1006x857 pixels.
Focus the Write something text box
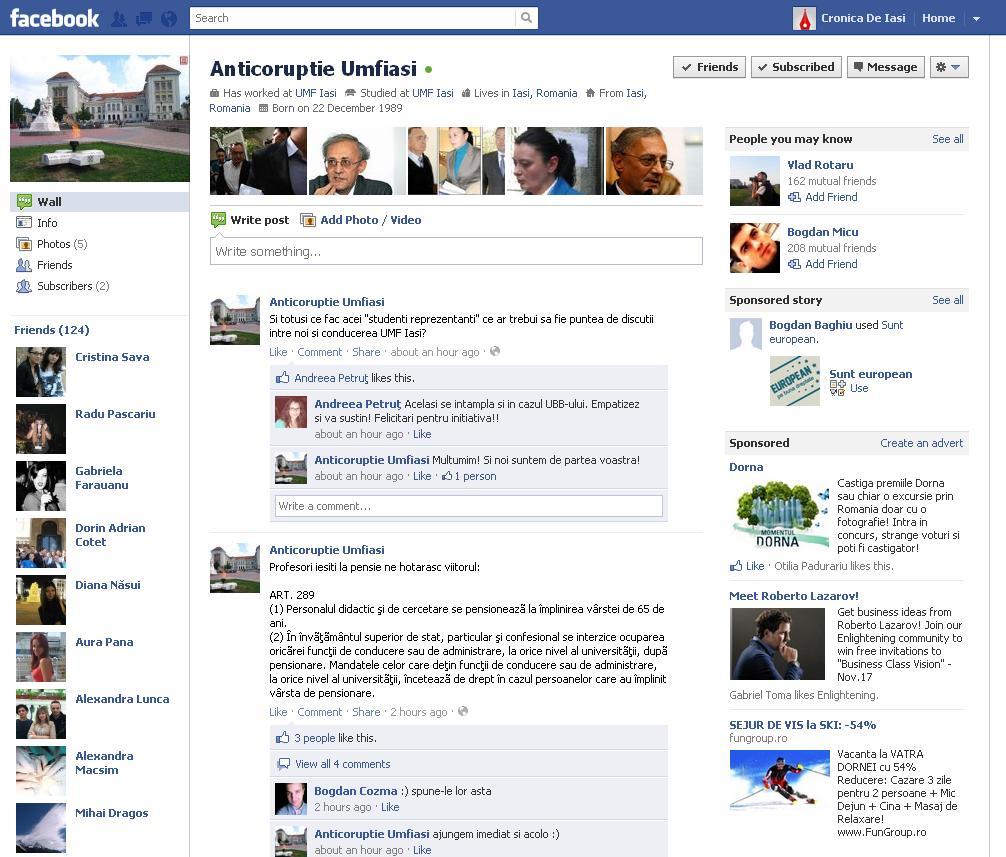pos(456,251)
